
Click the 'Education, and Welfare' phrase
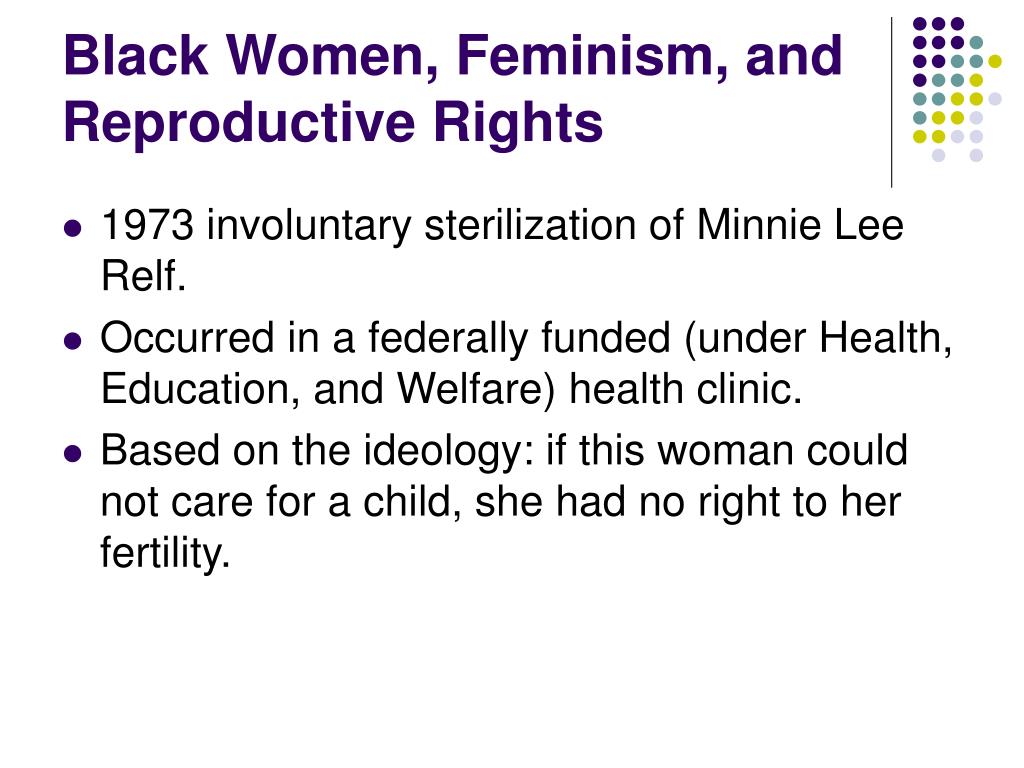coord(321,390)
